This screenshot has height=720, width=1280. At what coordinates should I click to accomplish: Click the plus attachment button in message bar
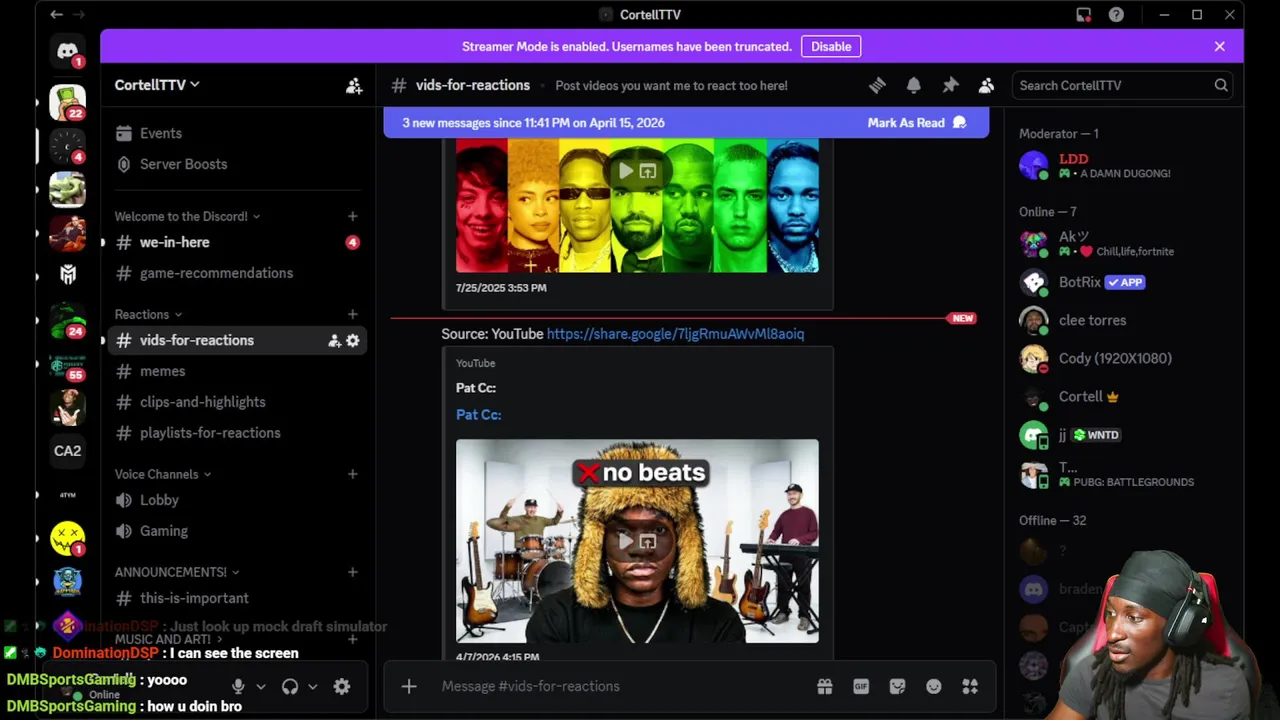coord(409,686)
